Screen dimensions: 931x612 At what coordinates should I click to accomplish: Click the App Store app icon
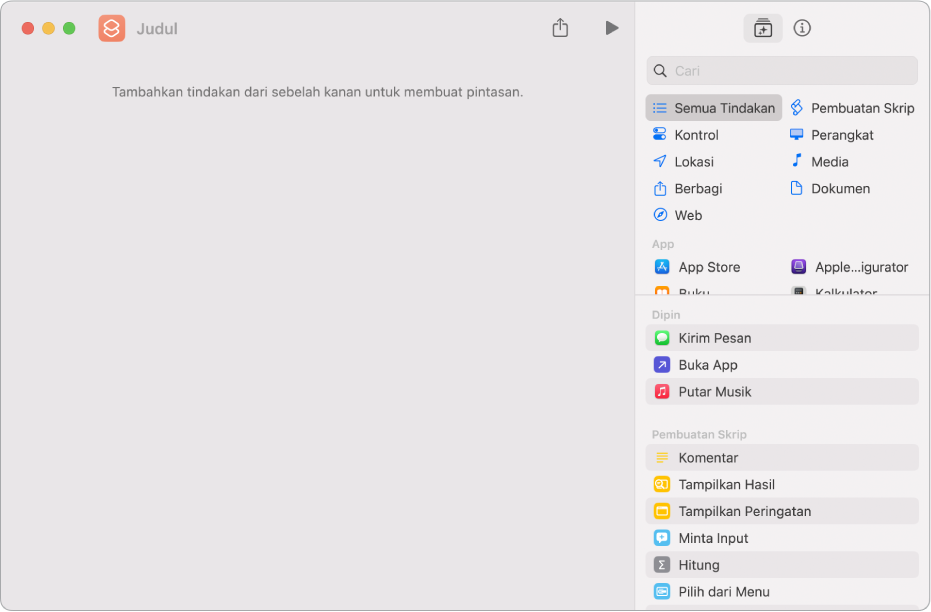(x=662, y=267)
